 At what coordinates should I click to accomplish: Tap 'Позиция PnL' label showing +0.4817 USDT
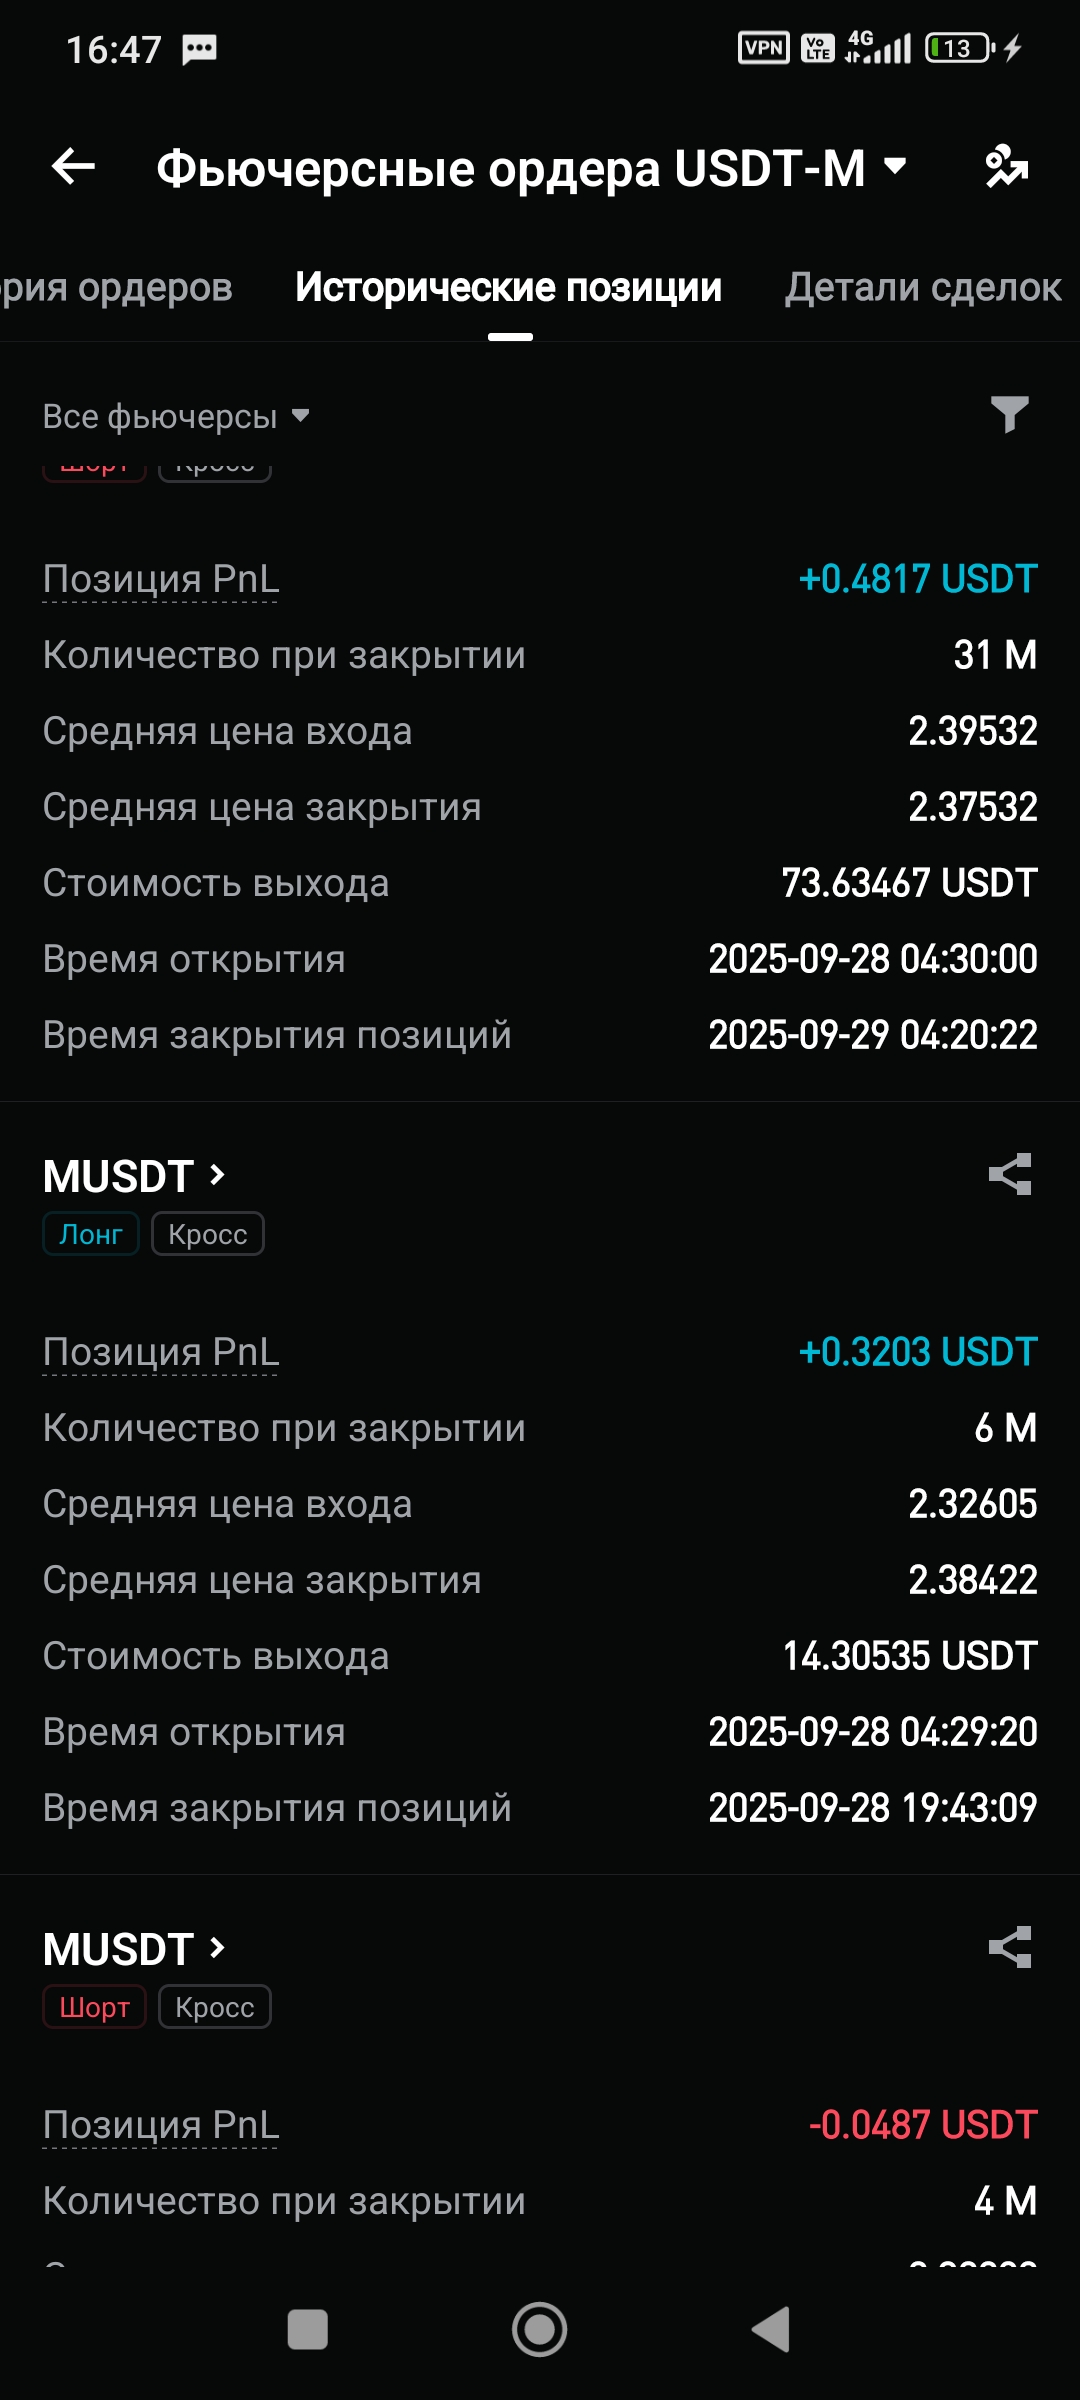[161, 579]
